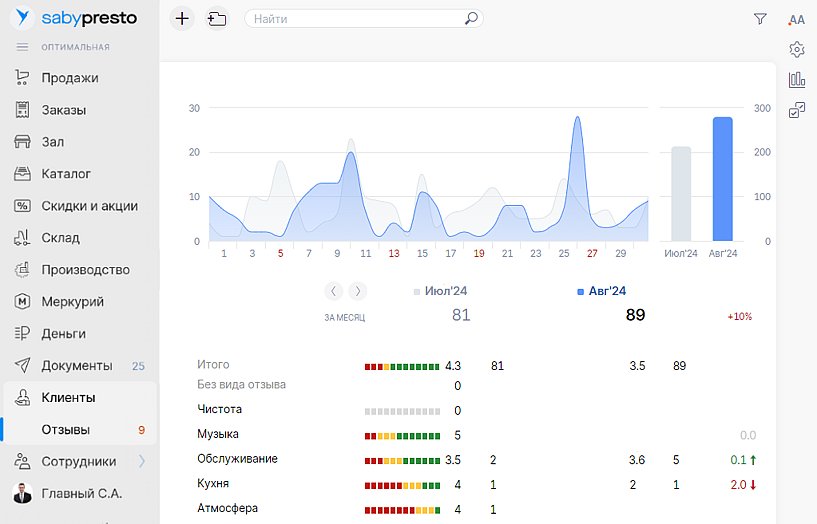Click the plus add button
This screenshot has height=524, width=817.
click(181, 18)
